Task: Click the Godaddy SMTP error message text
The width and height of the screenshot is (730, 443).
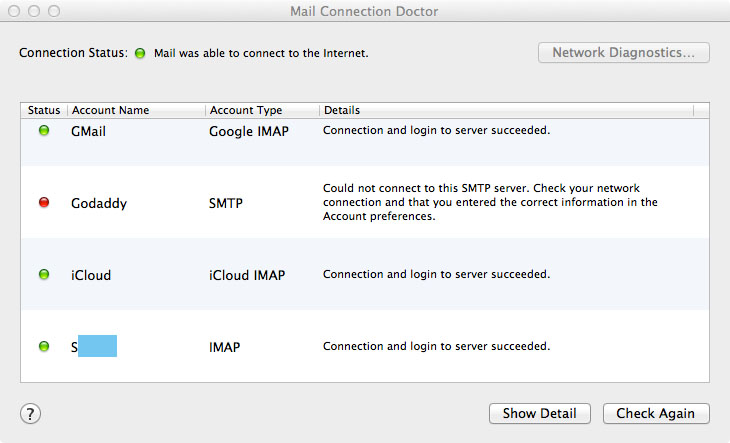Action: (490, 202)
